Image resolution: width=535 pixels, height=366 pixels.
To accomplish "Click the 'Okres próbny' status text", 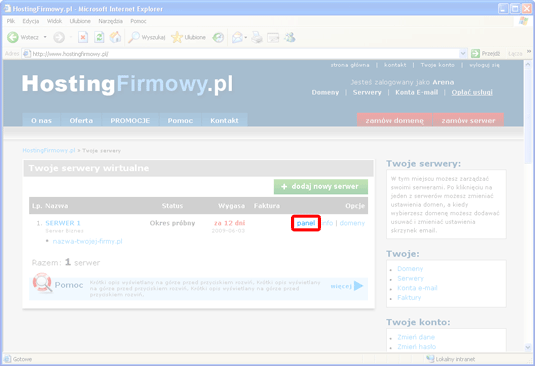I will [172, 223].
